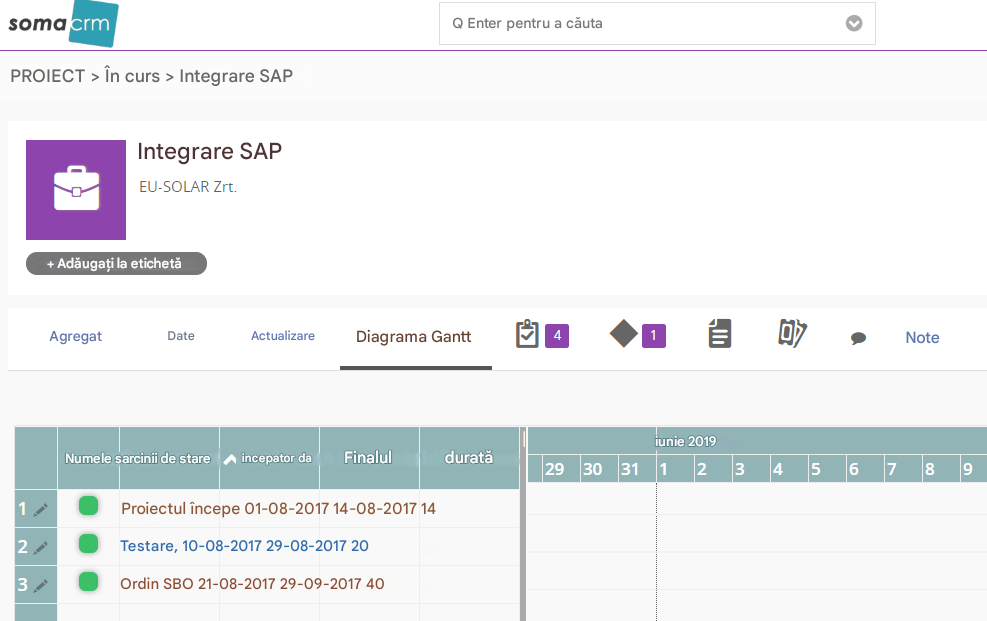987x621 pixels.
Task: Click row number 2 in task grid
Action: [x=23, y=546]
